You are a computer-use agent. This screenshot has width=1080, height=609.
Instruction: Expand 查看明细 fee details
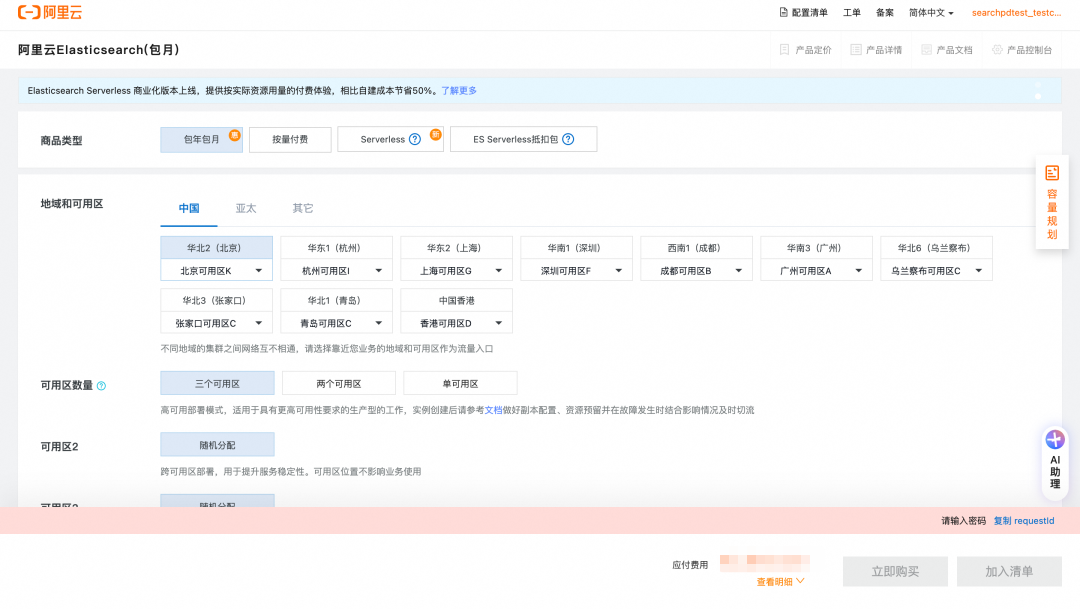[x=780, y=582]
